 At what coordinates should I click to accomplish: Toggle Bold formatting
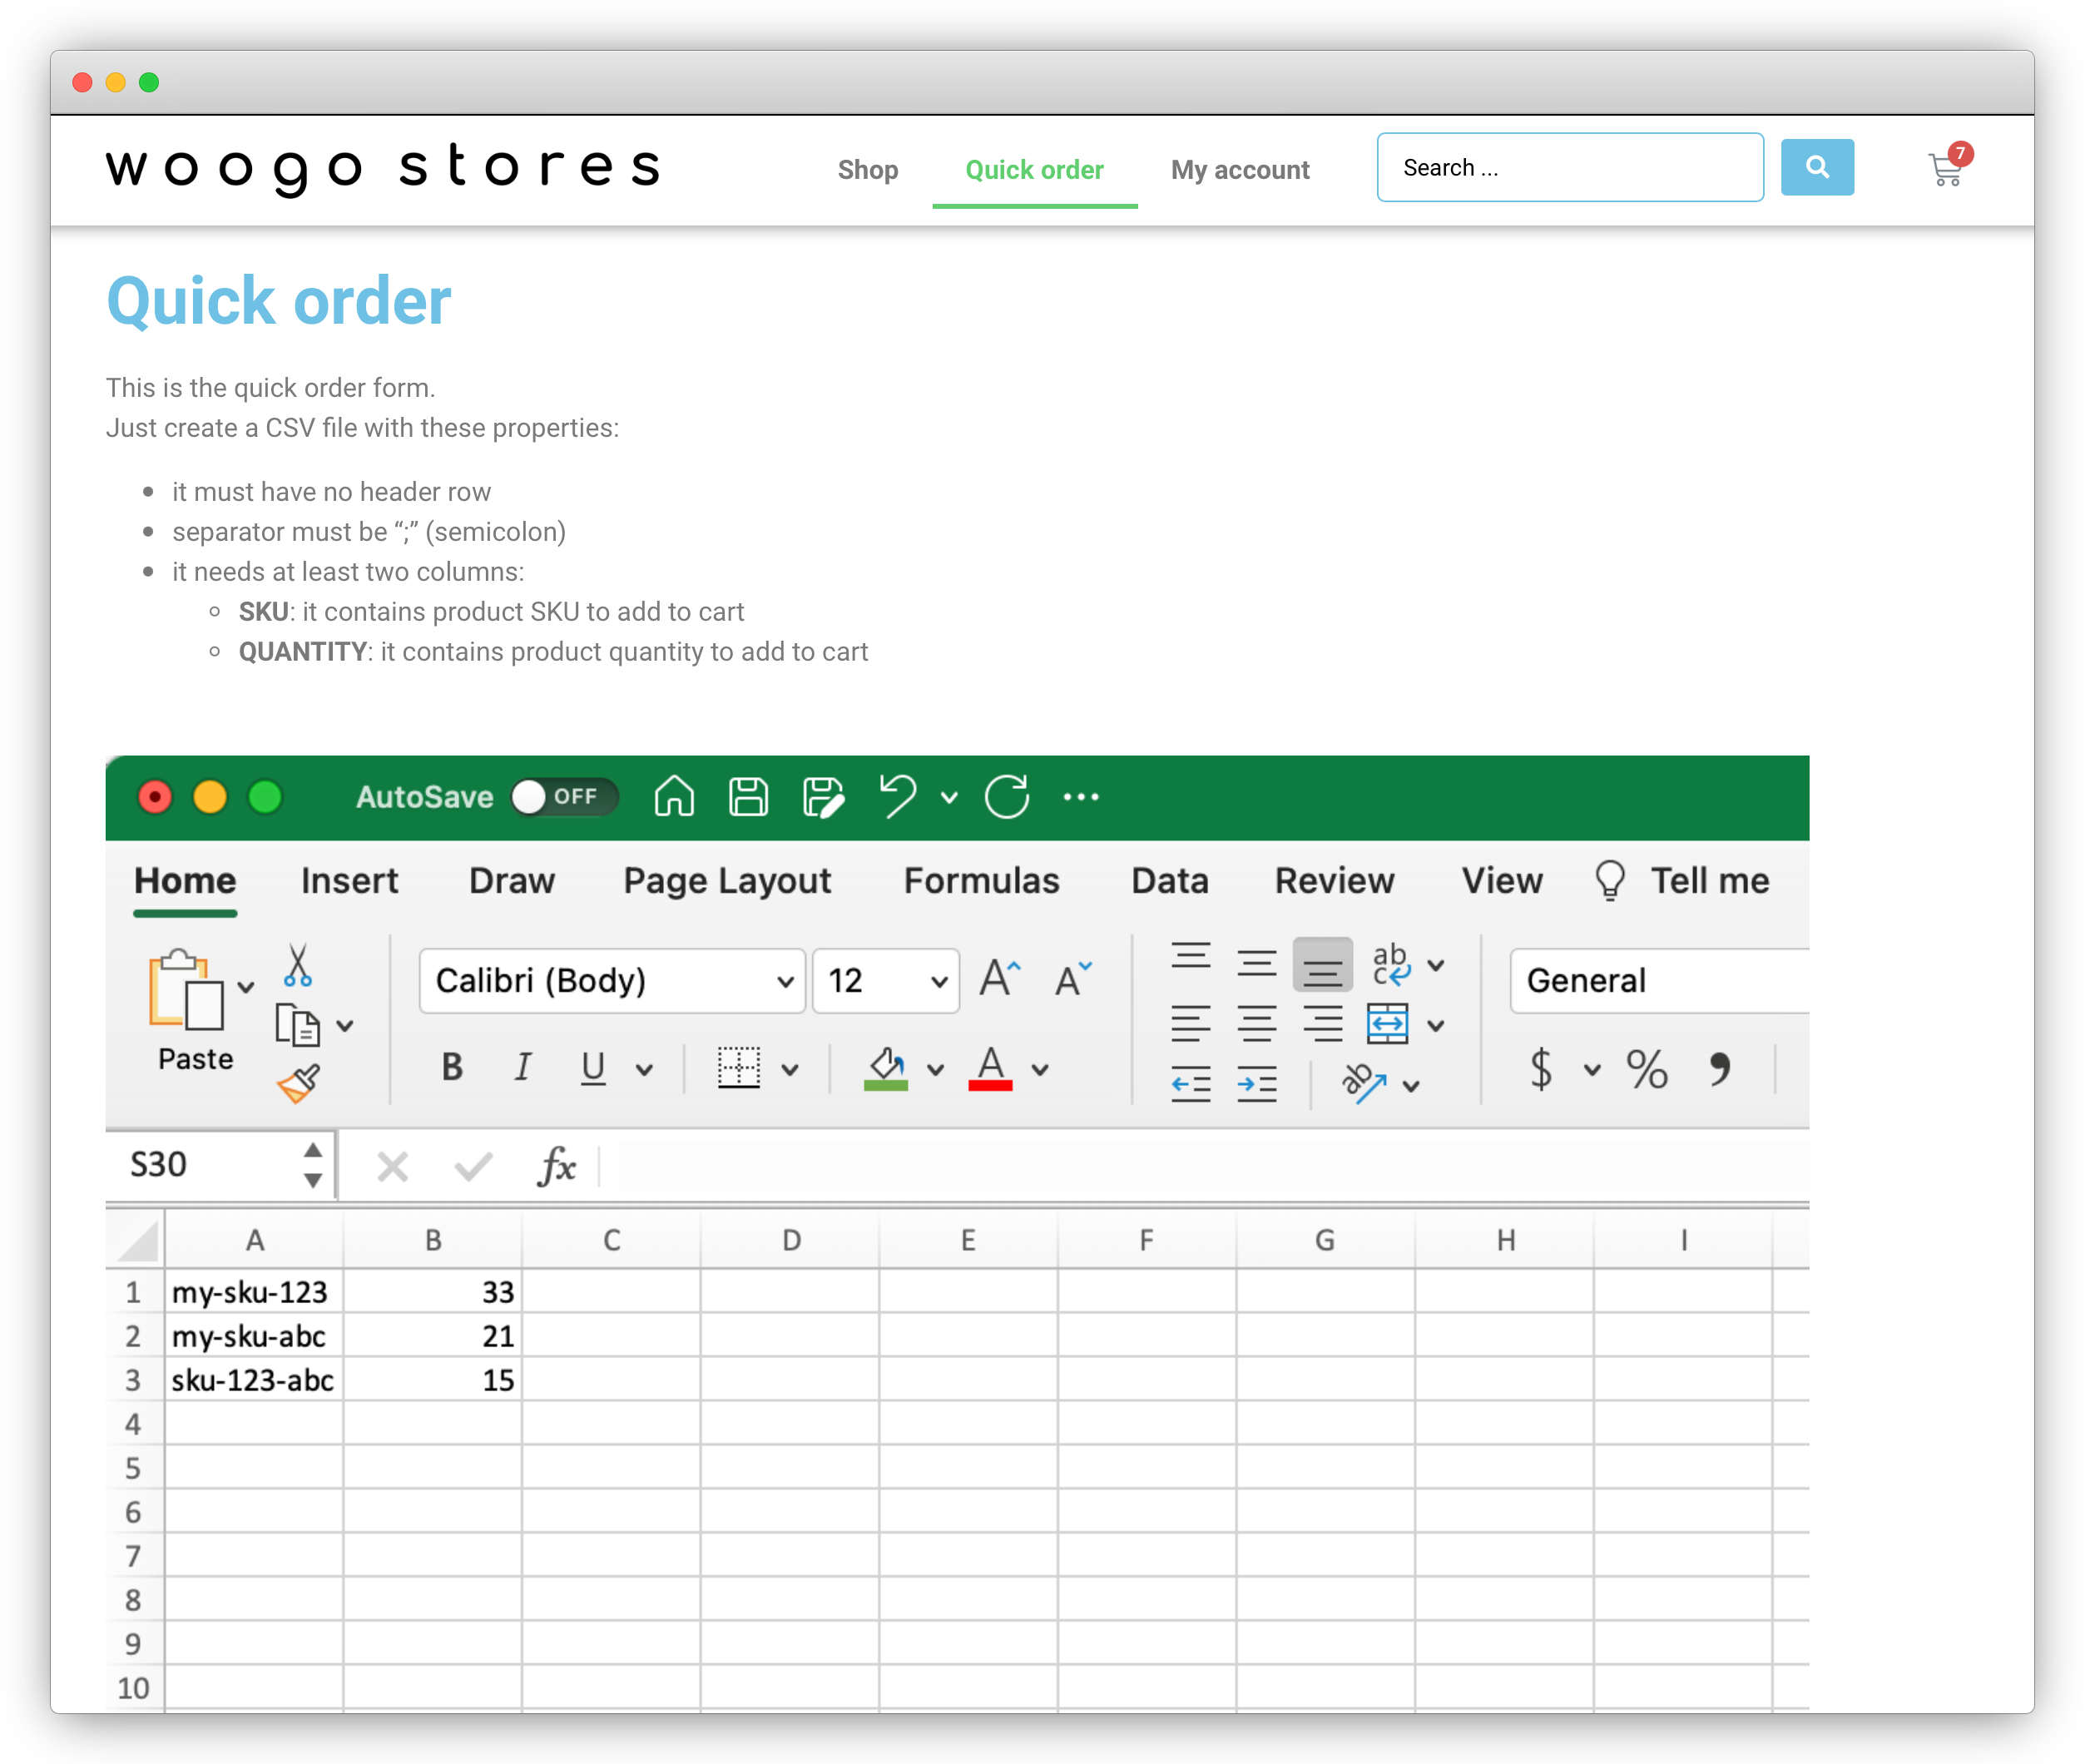(x=452, y=1067)
